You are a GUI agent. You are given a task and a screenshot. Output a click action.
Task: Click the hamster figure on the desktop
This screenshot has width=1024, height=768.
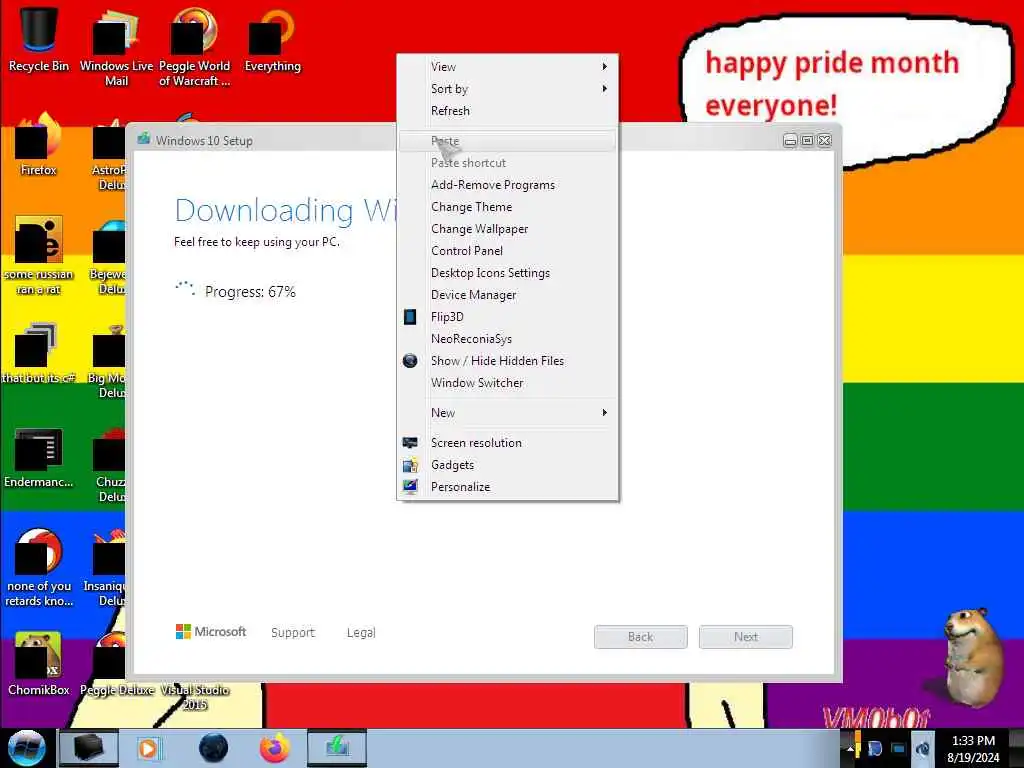click(x=972, y=656)
